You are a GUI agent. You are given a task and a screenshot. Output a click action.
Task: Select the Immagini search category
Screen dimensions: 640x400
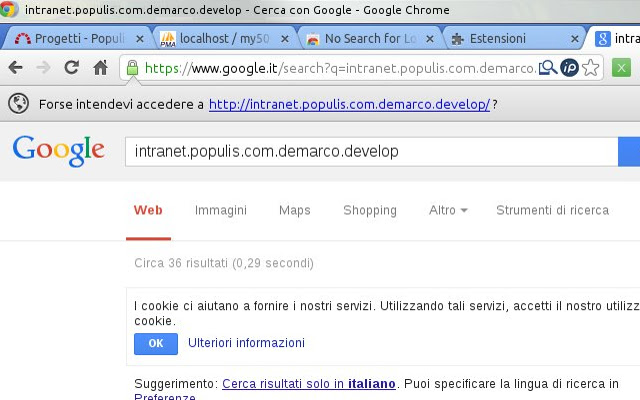221,210
